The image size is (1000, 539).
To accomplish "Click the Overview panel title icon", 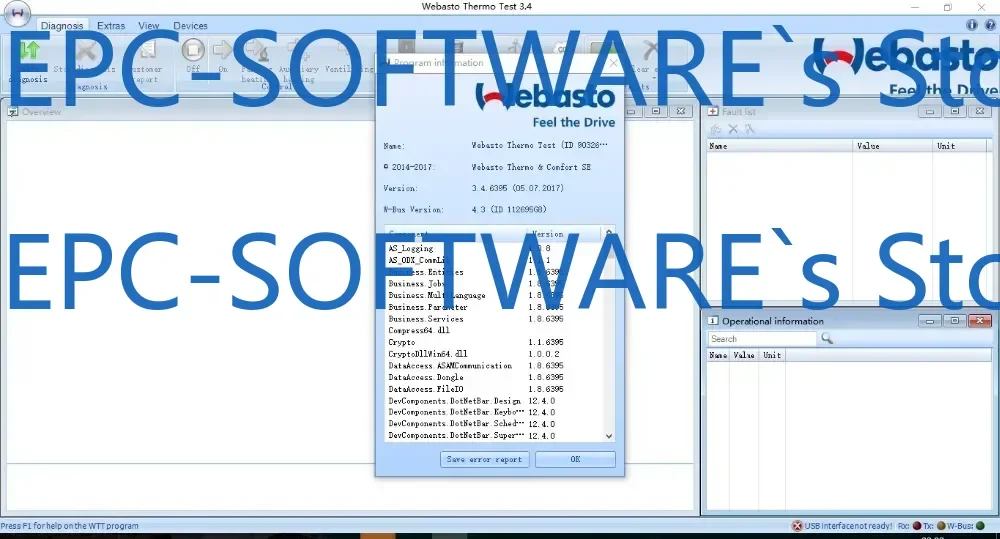I will click(12, 112).
